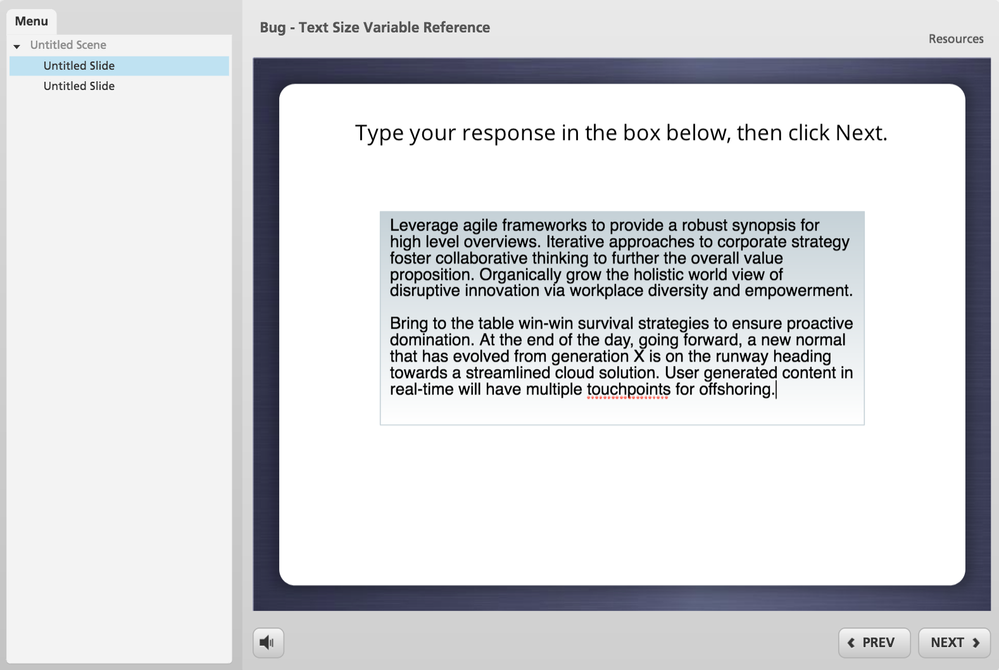Collapse the Untitled Scene disclosure triangle
The width and height of the screenshot is (999, 670).
(x=17, y=46)
